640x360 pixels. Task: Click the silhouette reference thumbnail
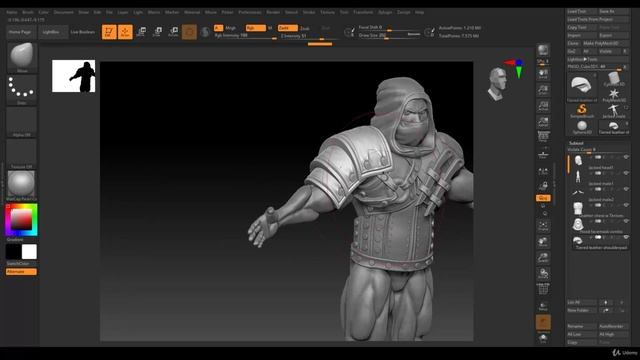(x=73, y=76)
